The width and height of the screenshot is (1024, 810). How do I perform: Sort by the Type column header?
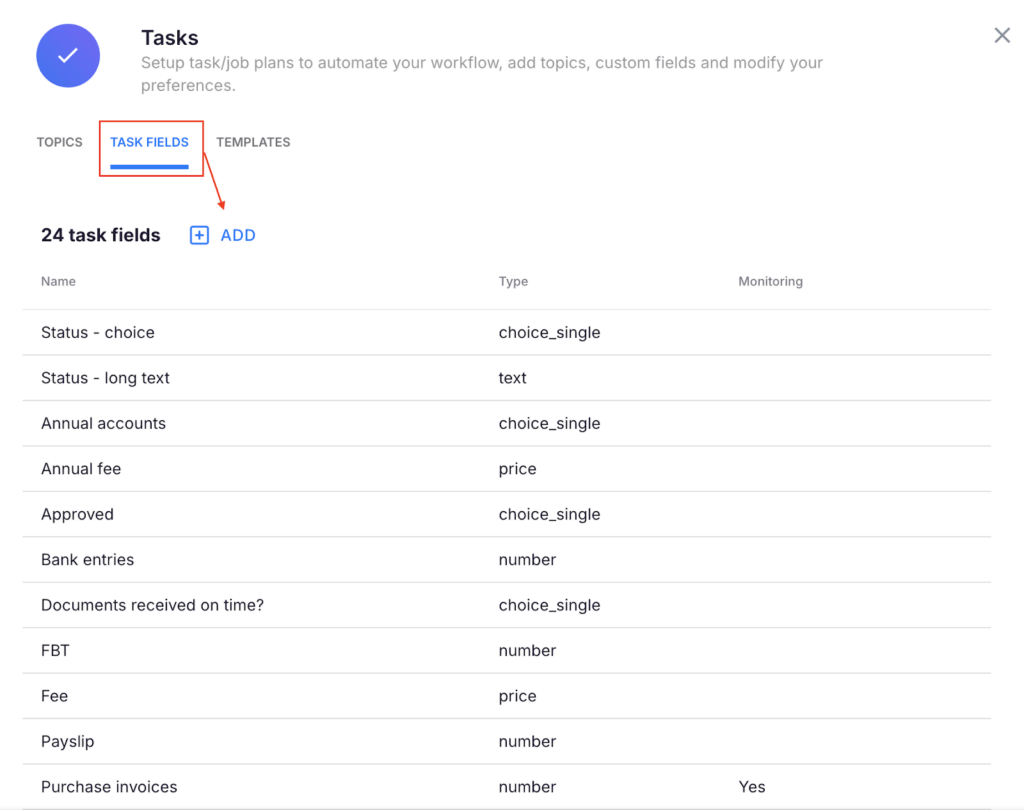pos(513,281)
